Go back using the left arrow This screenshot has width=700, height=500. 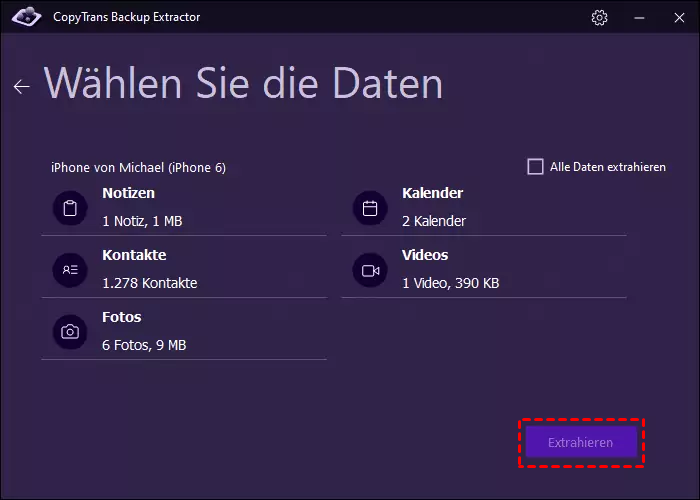[21, 87]
